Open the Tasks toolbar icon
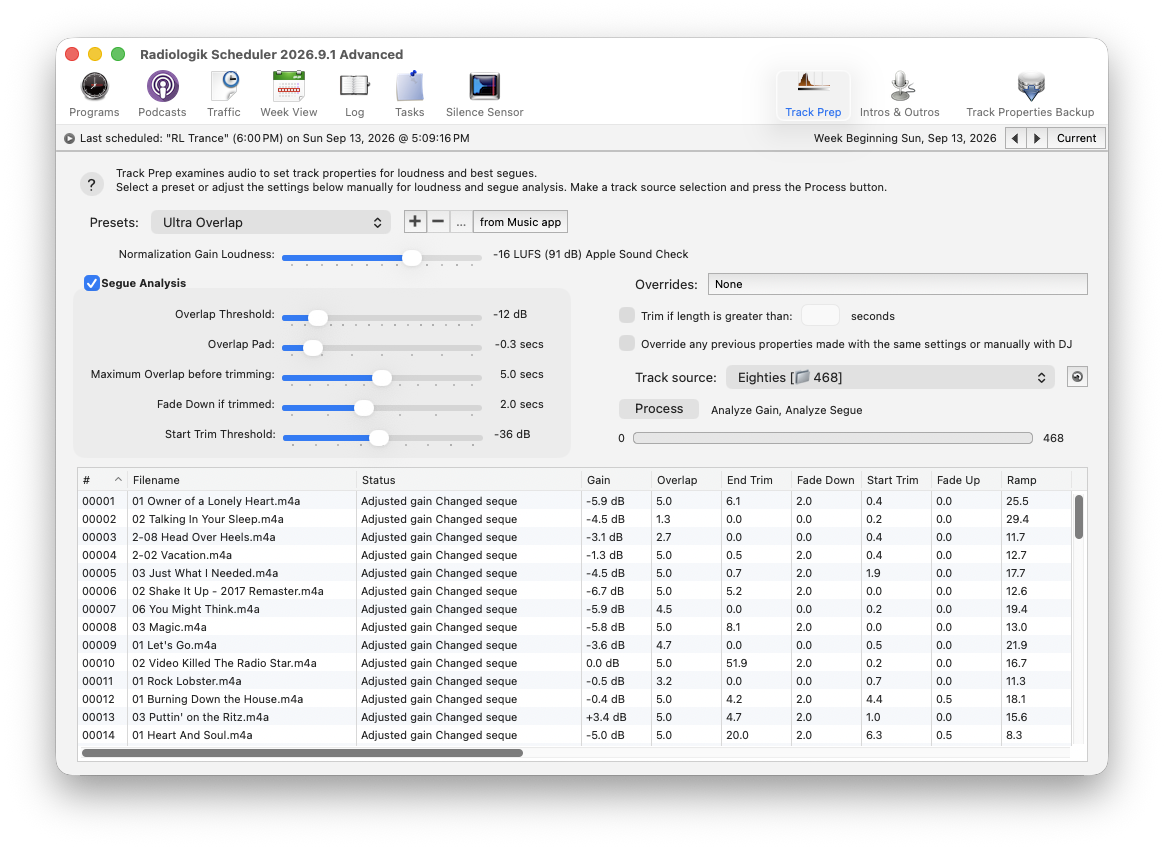 click(409, 94)
